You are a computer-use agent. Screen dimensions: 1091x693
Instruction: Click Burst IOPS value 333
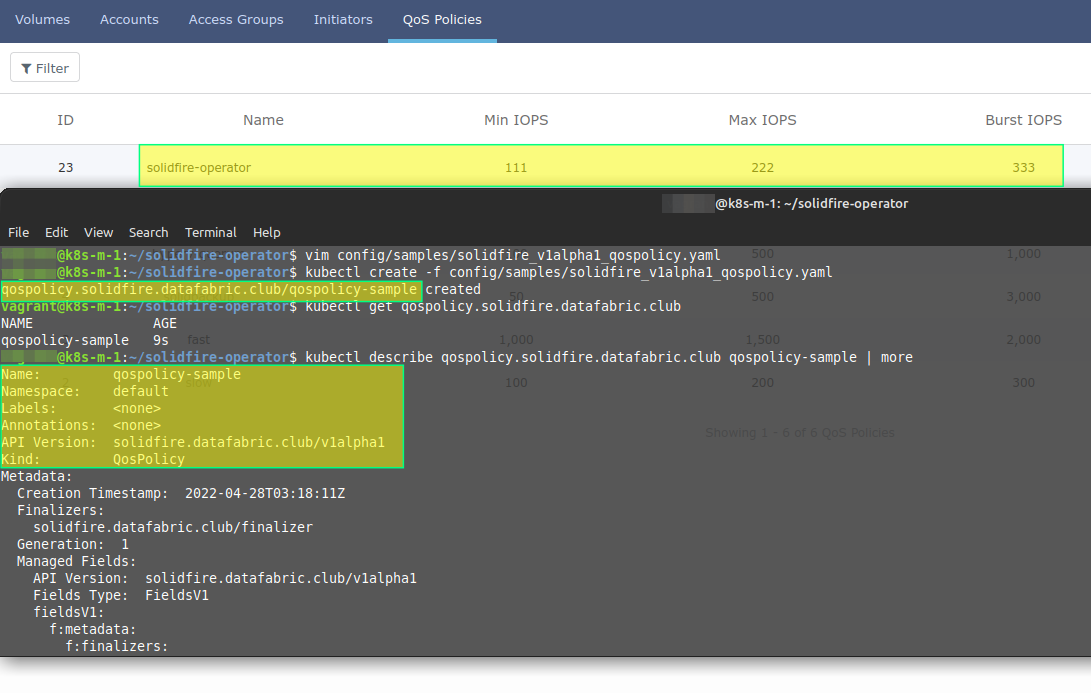point(1024,168)
